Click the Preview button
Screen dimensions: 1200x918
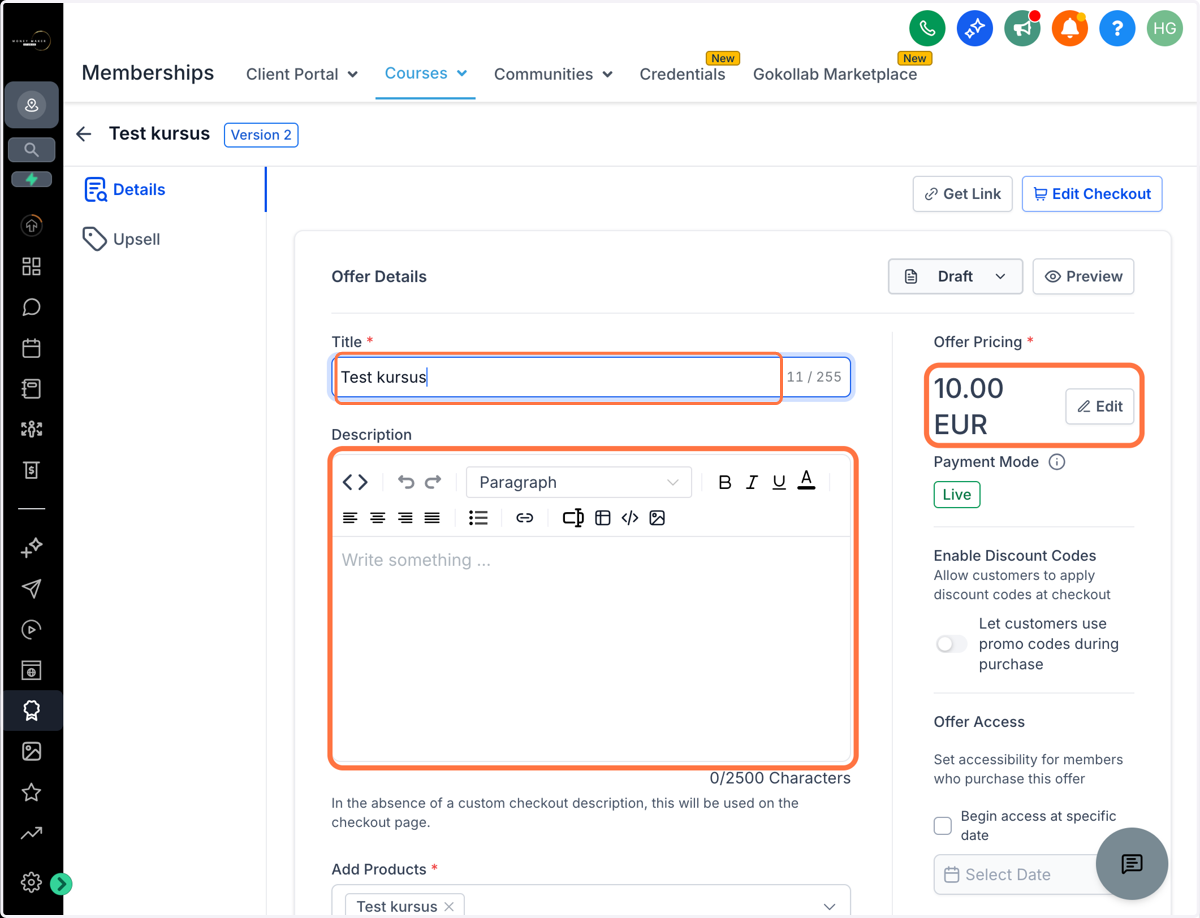(1083, 276)
